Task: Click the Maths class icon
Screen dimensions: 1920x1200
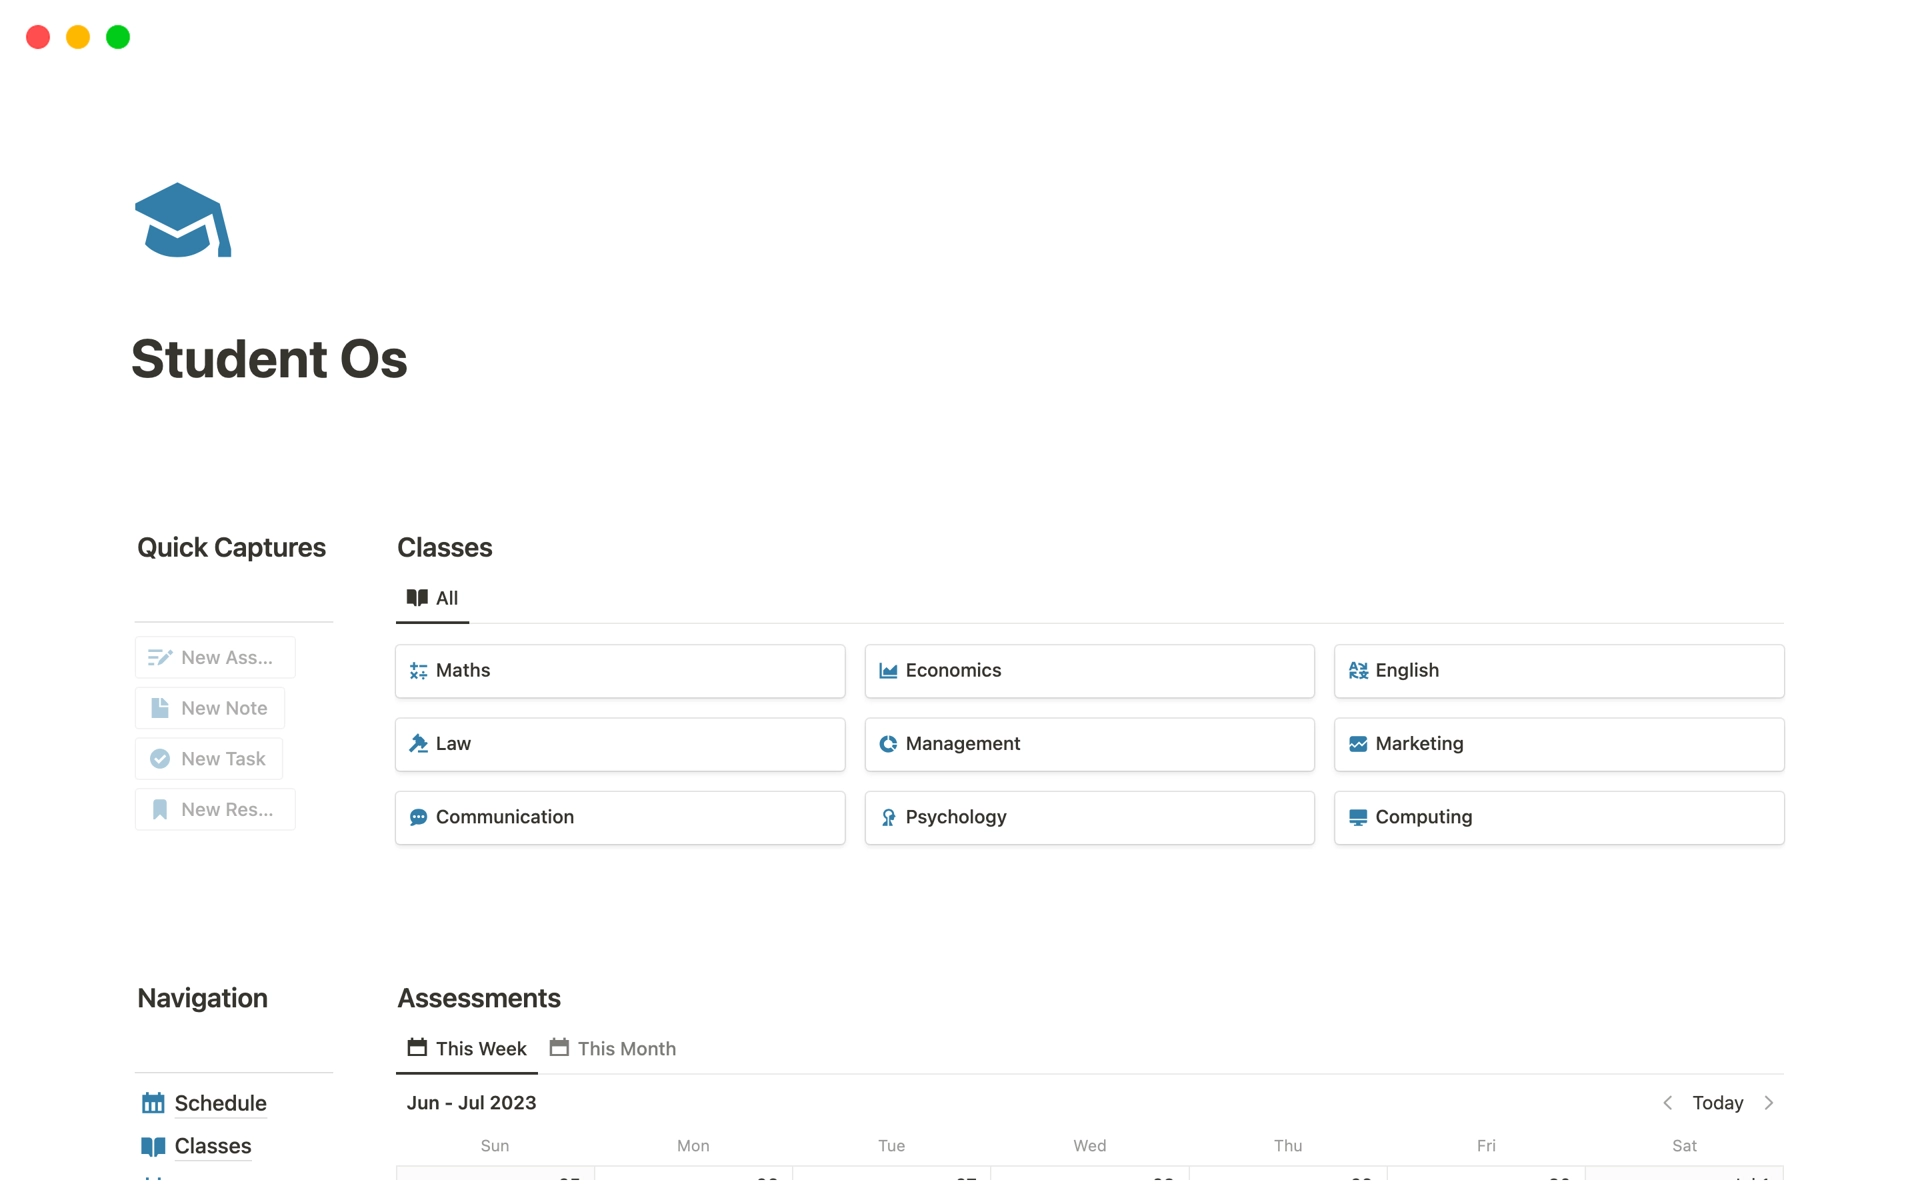Action: [417, 669]
